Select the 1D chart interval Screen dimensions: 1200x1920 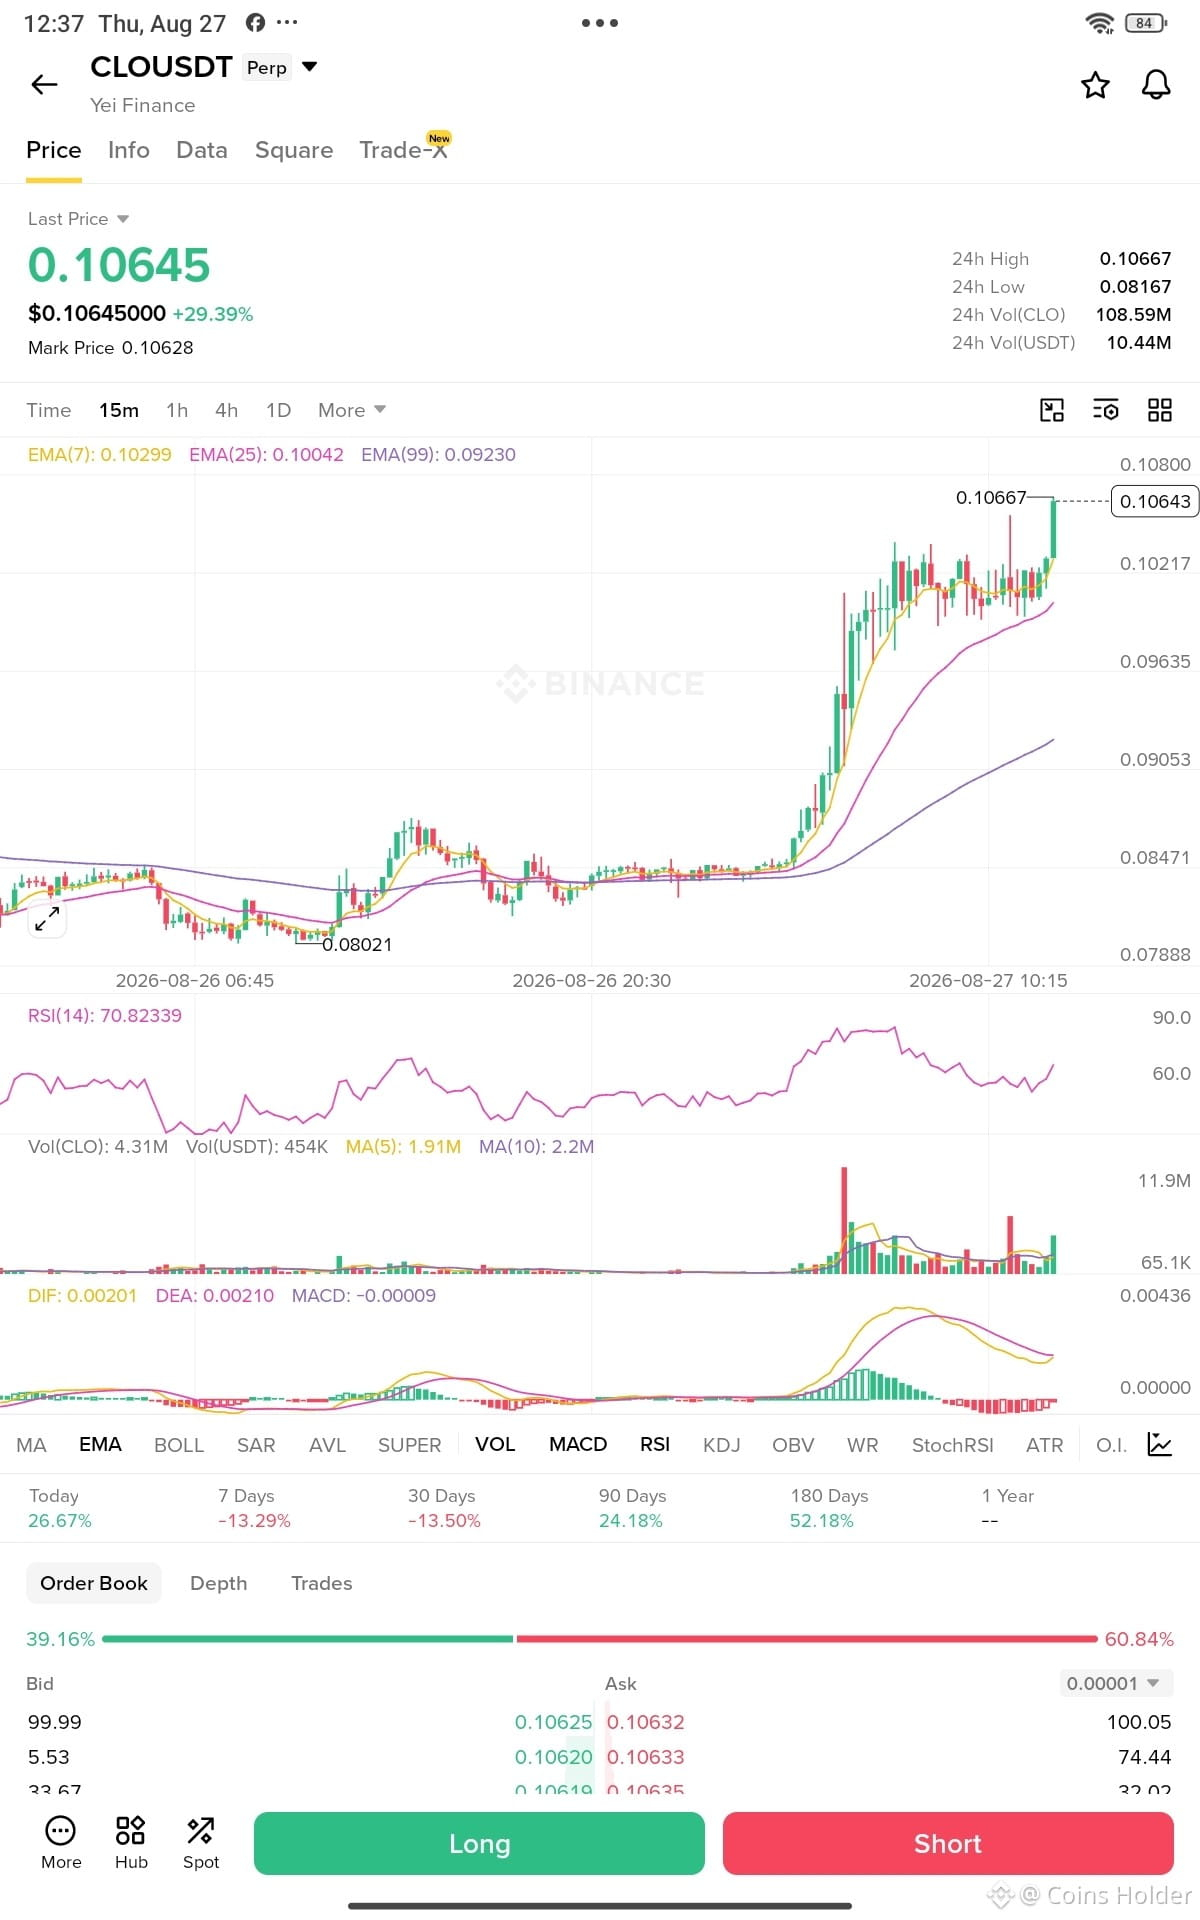click(279, 410)
